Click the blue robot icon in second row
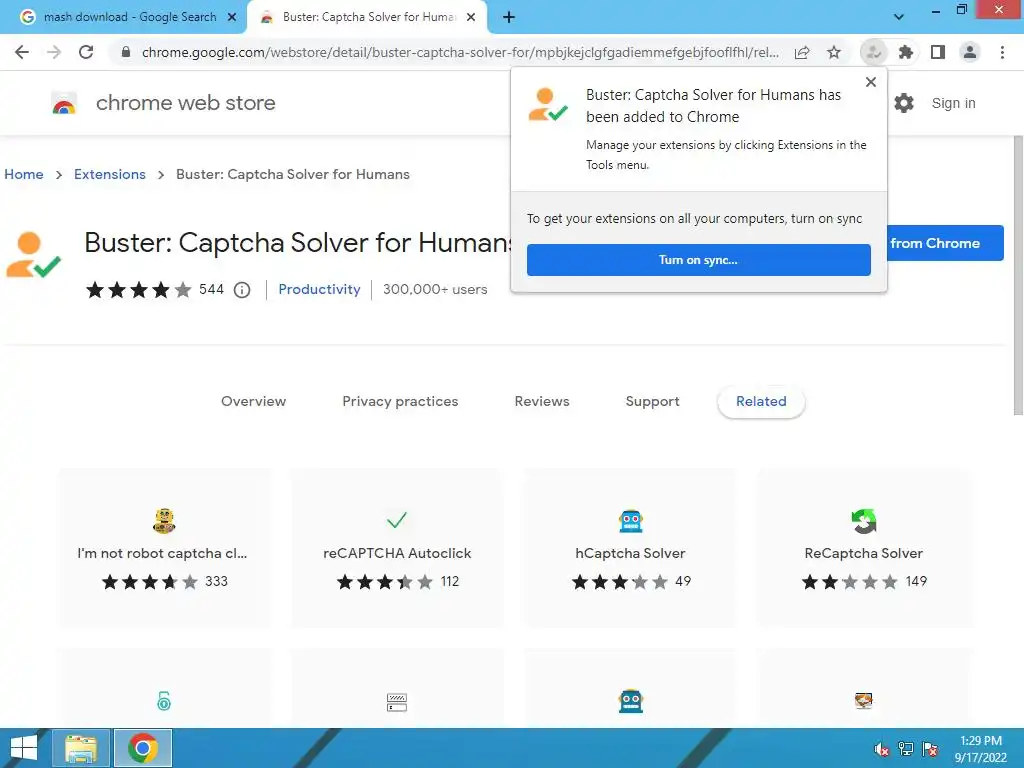This screenshot has height=768, width=1024. point(630,701)
